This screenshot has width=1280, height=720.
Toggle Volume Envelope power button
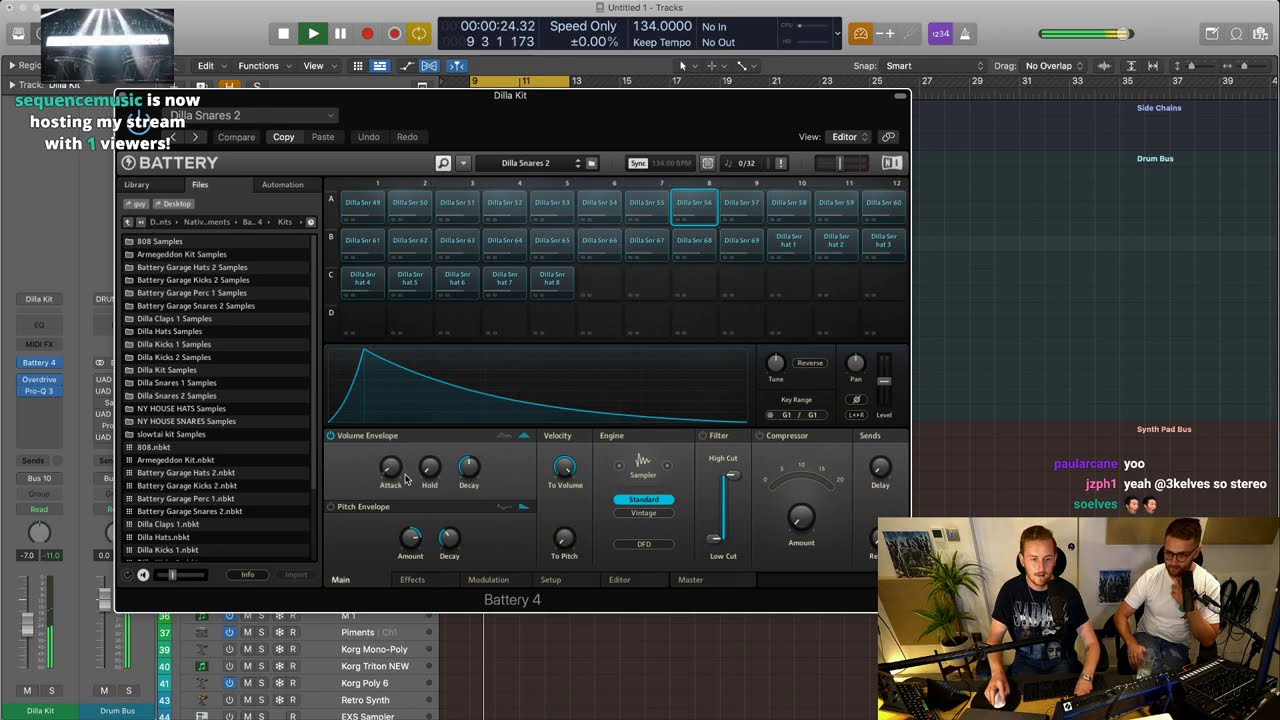(x=330, y=435)
